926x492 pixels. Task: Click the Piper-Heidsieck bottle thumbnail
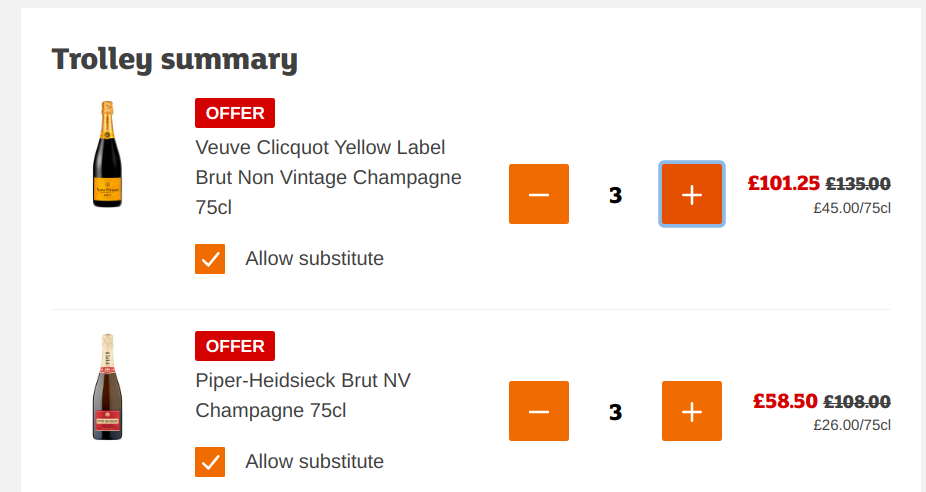pyautogui.click(x=106, y=386)
